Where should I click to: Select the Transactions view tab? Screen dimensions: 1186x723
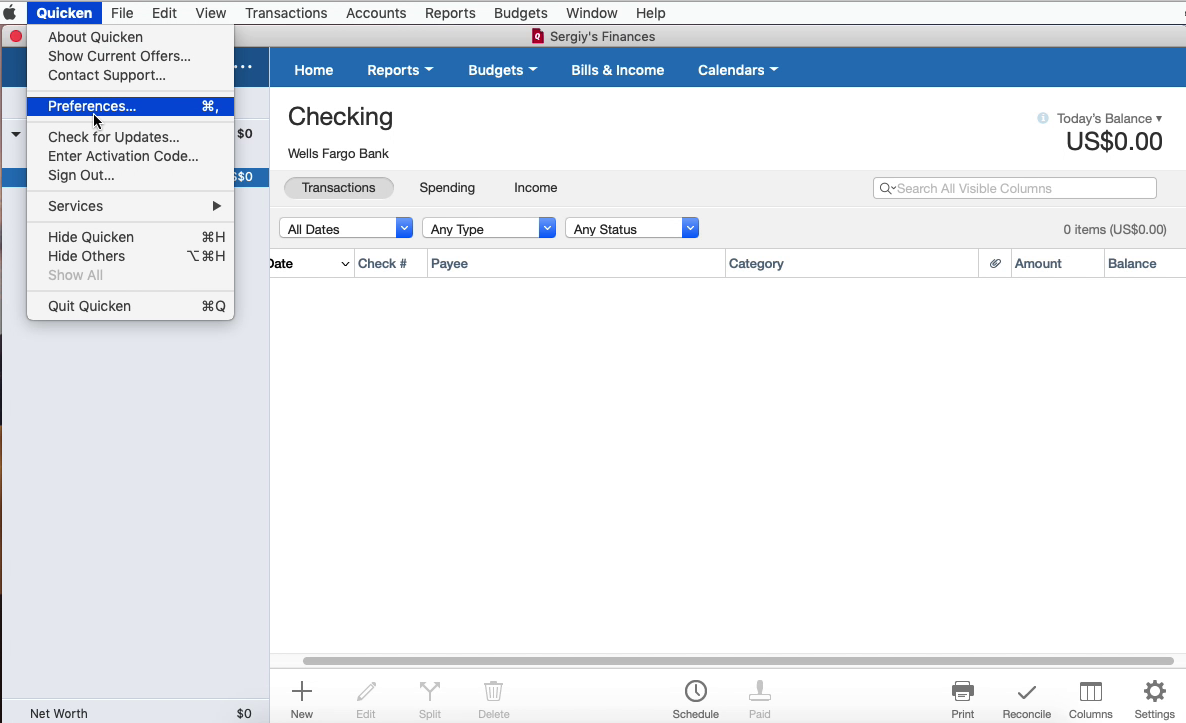[338, 188]
